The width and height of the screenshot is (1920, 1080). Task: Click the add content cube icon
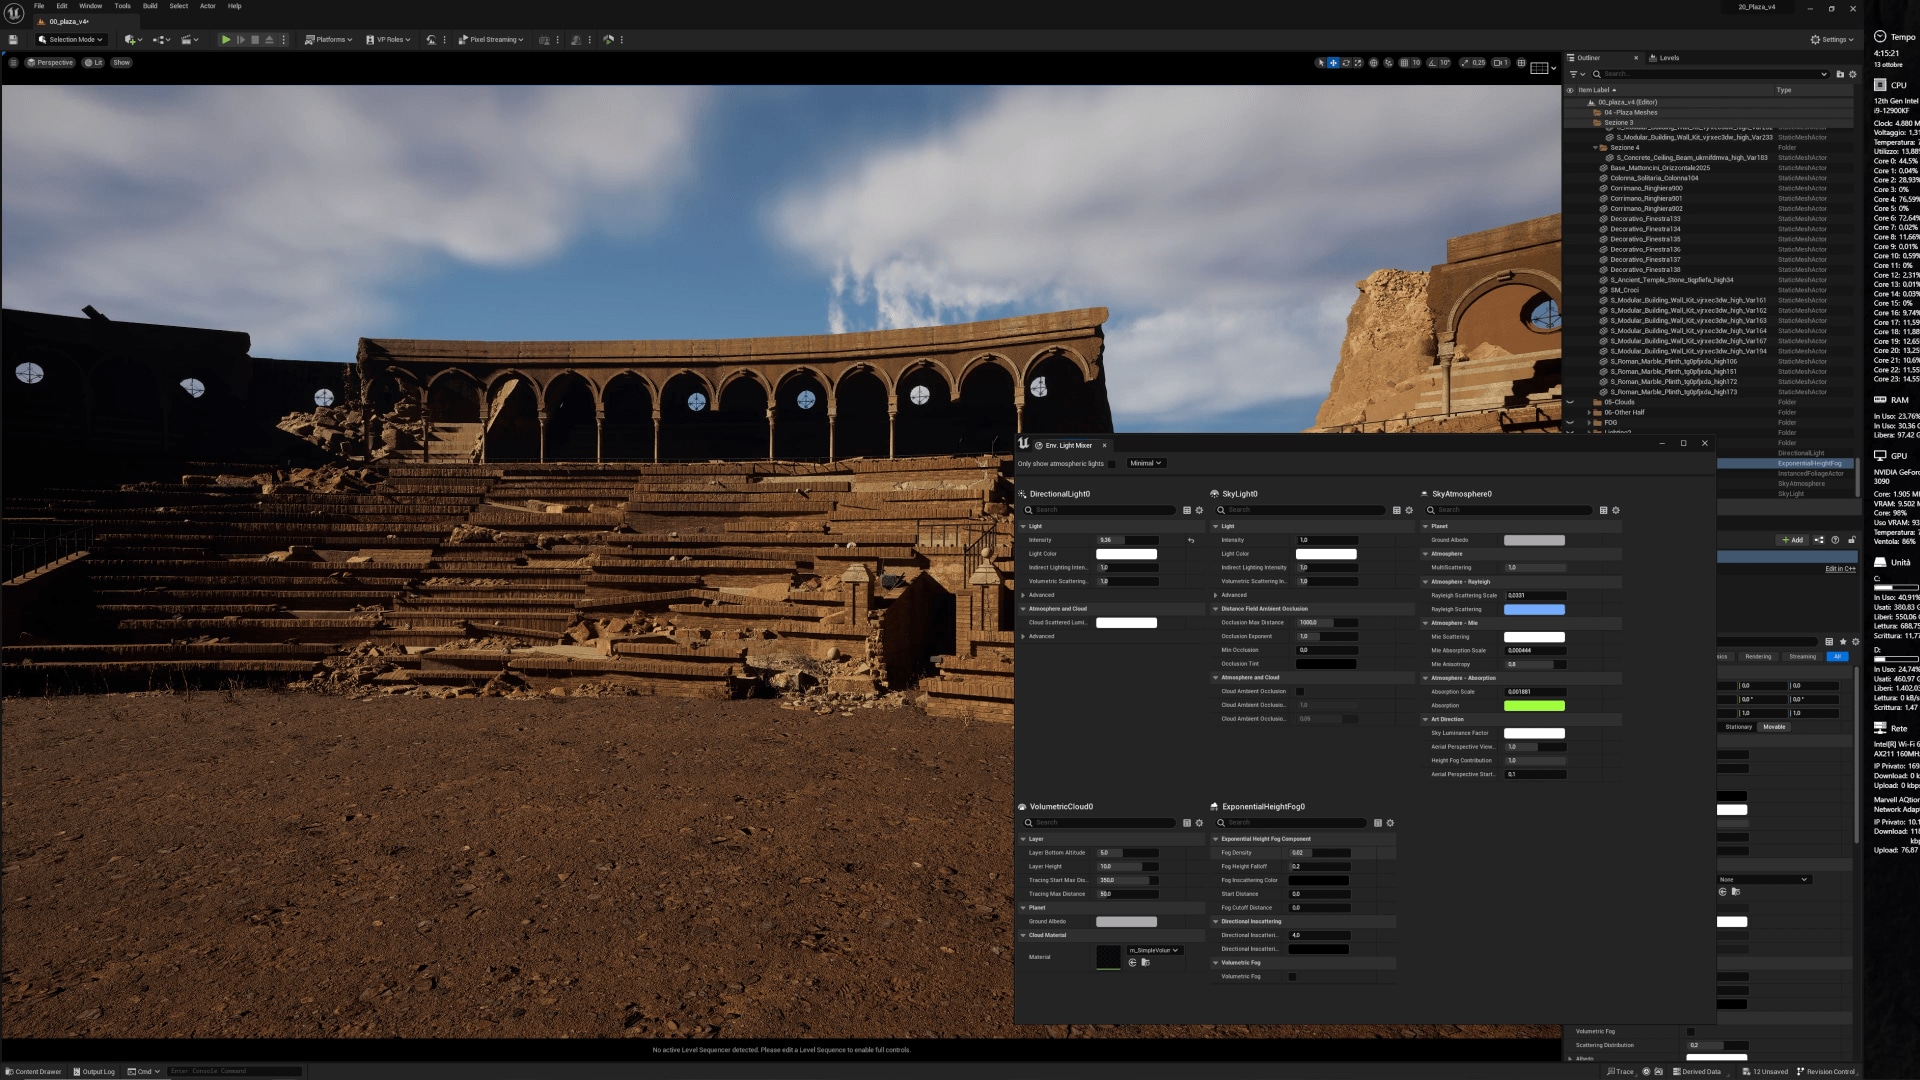tap(131, 40)
